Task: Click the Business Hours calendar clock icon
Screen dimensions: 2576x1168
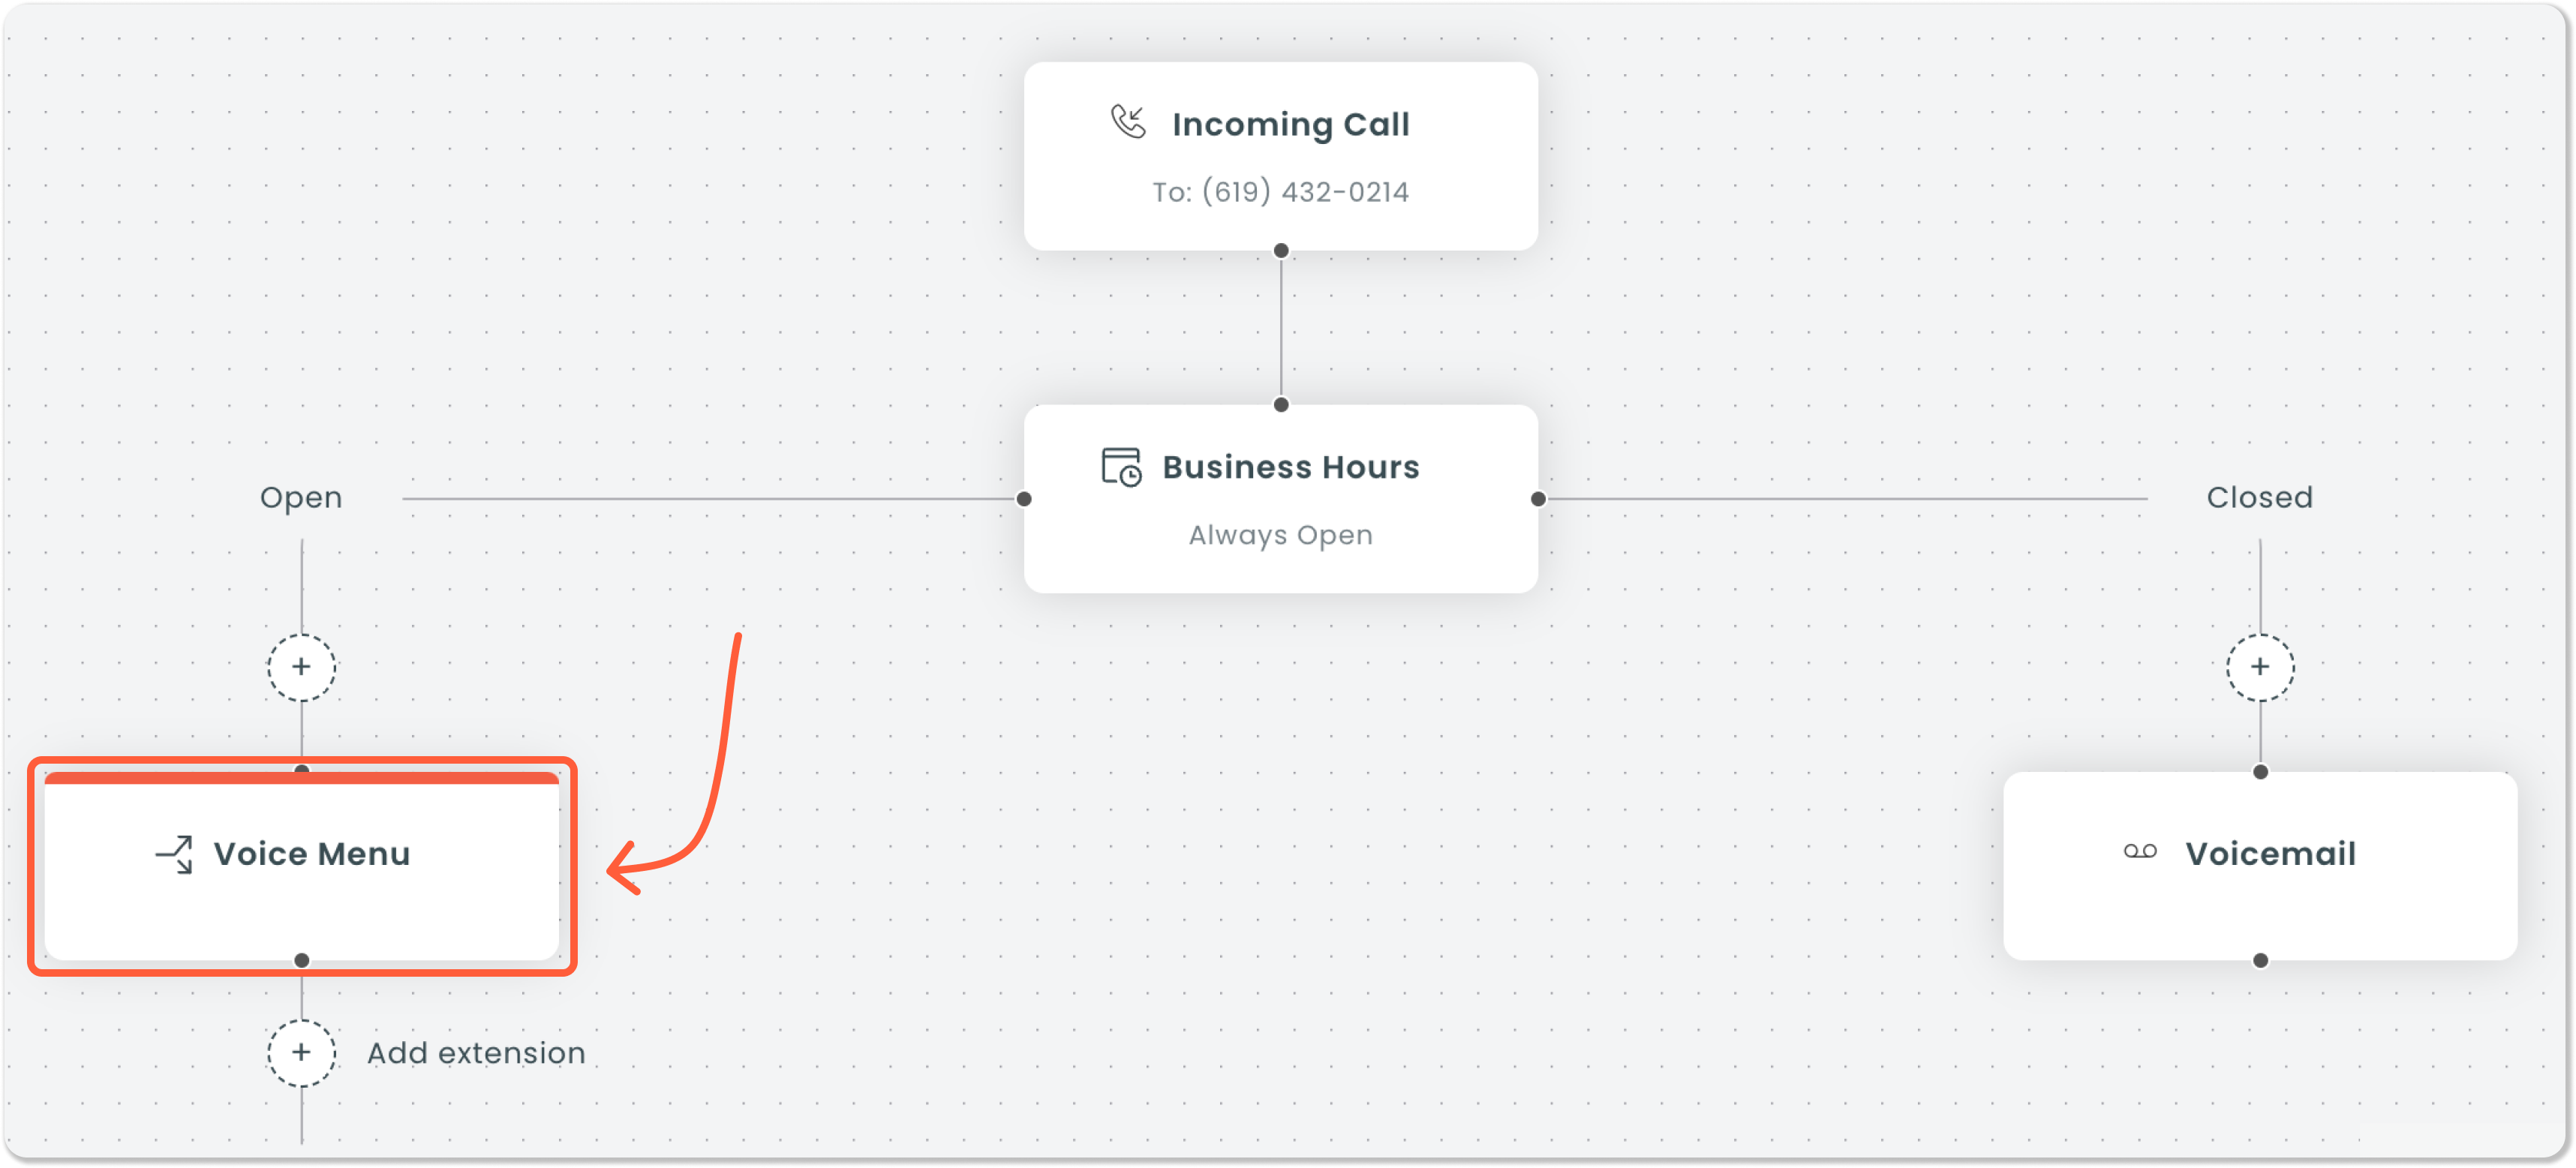Action: 1121,467
